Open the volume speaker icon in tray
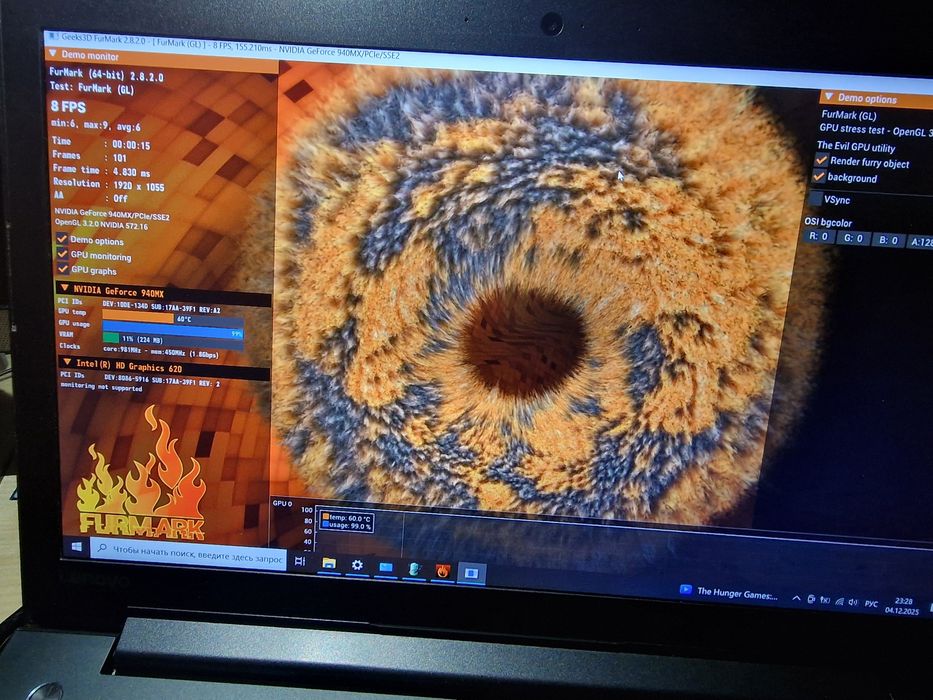 tap(854, 602)
